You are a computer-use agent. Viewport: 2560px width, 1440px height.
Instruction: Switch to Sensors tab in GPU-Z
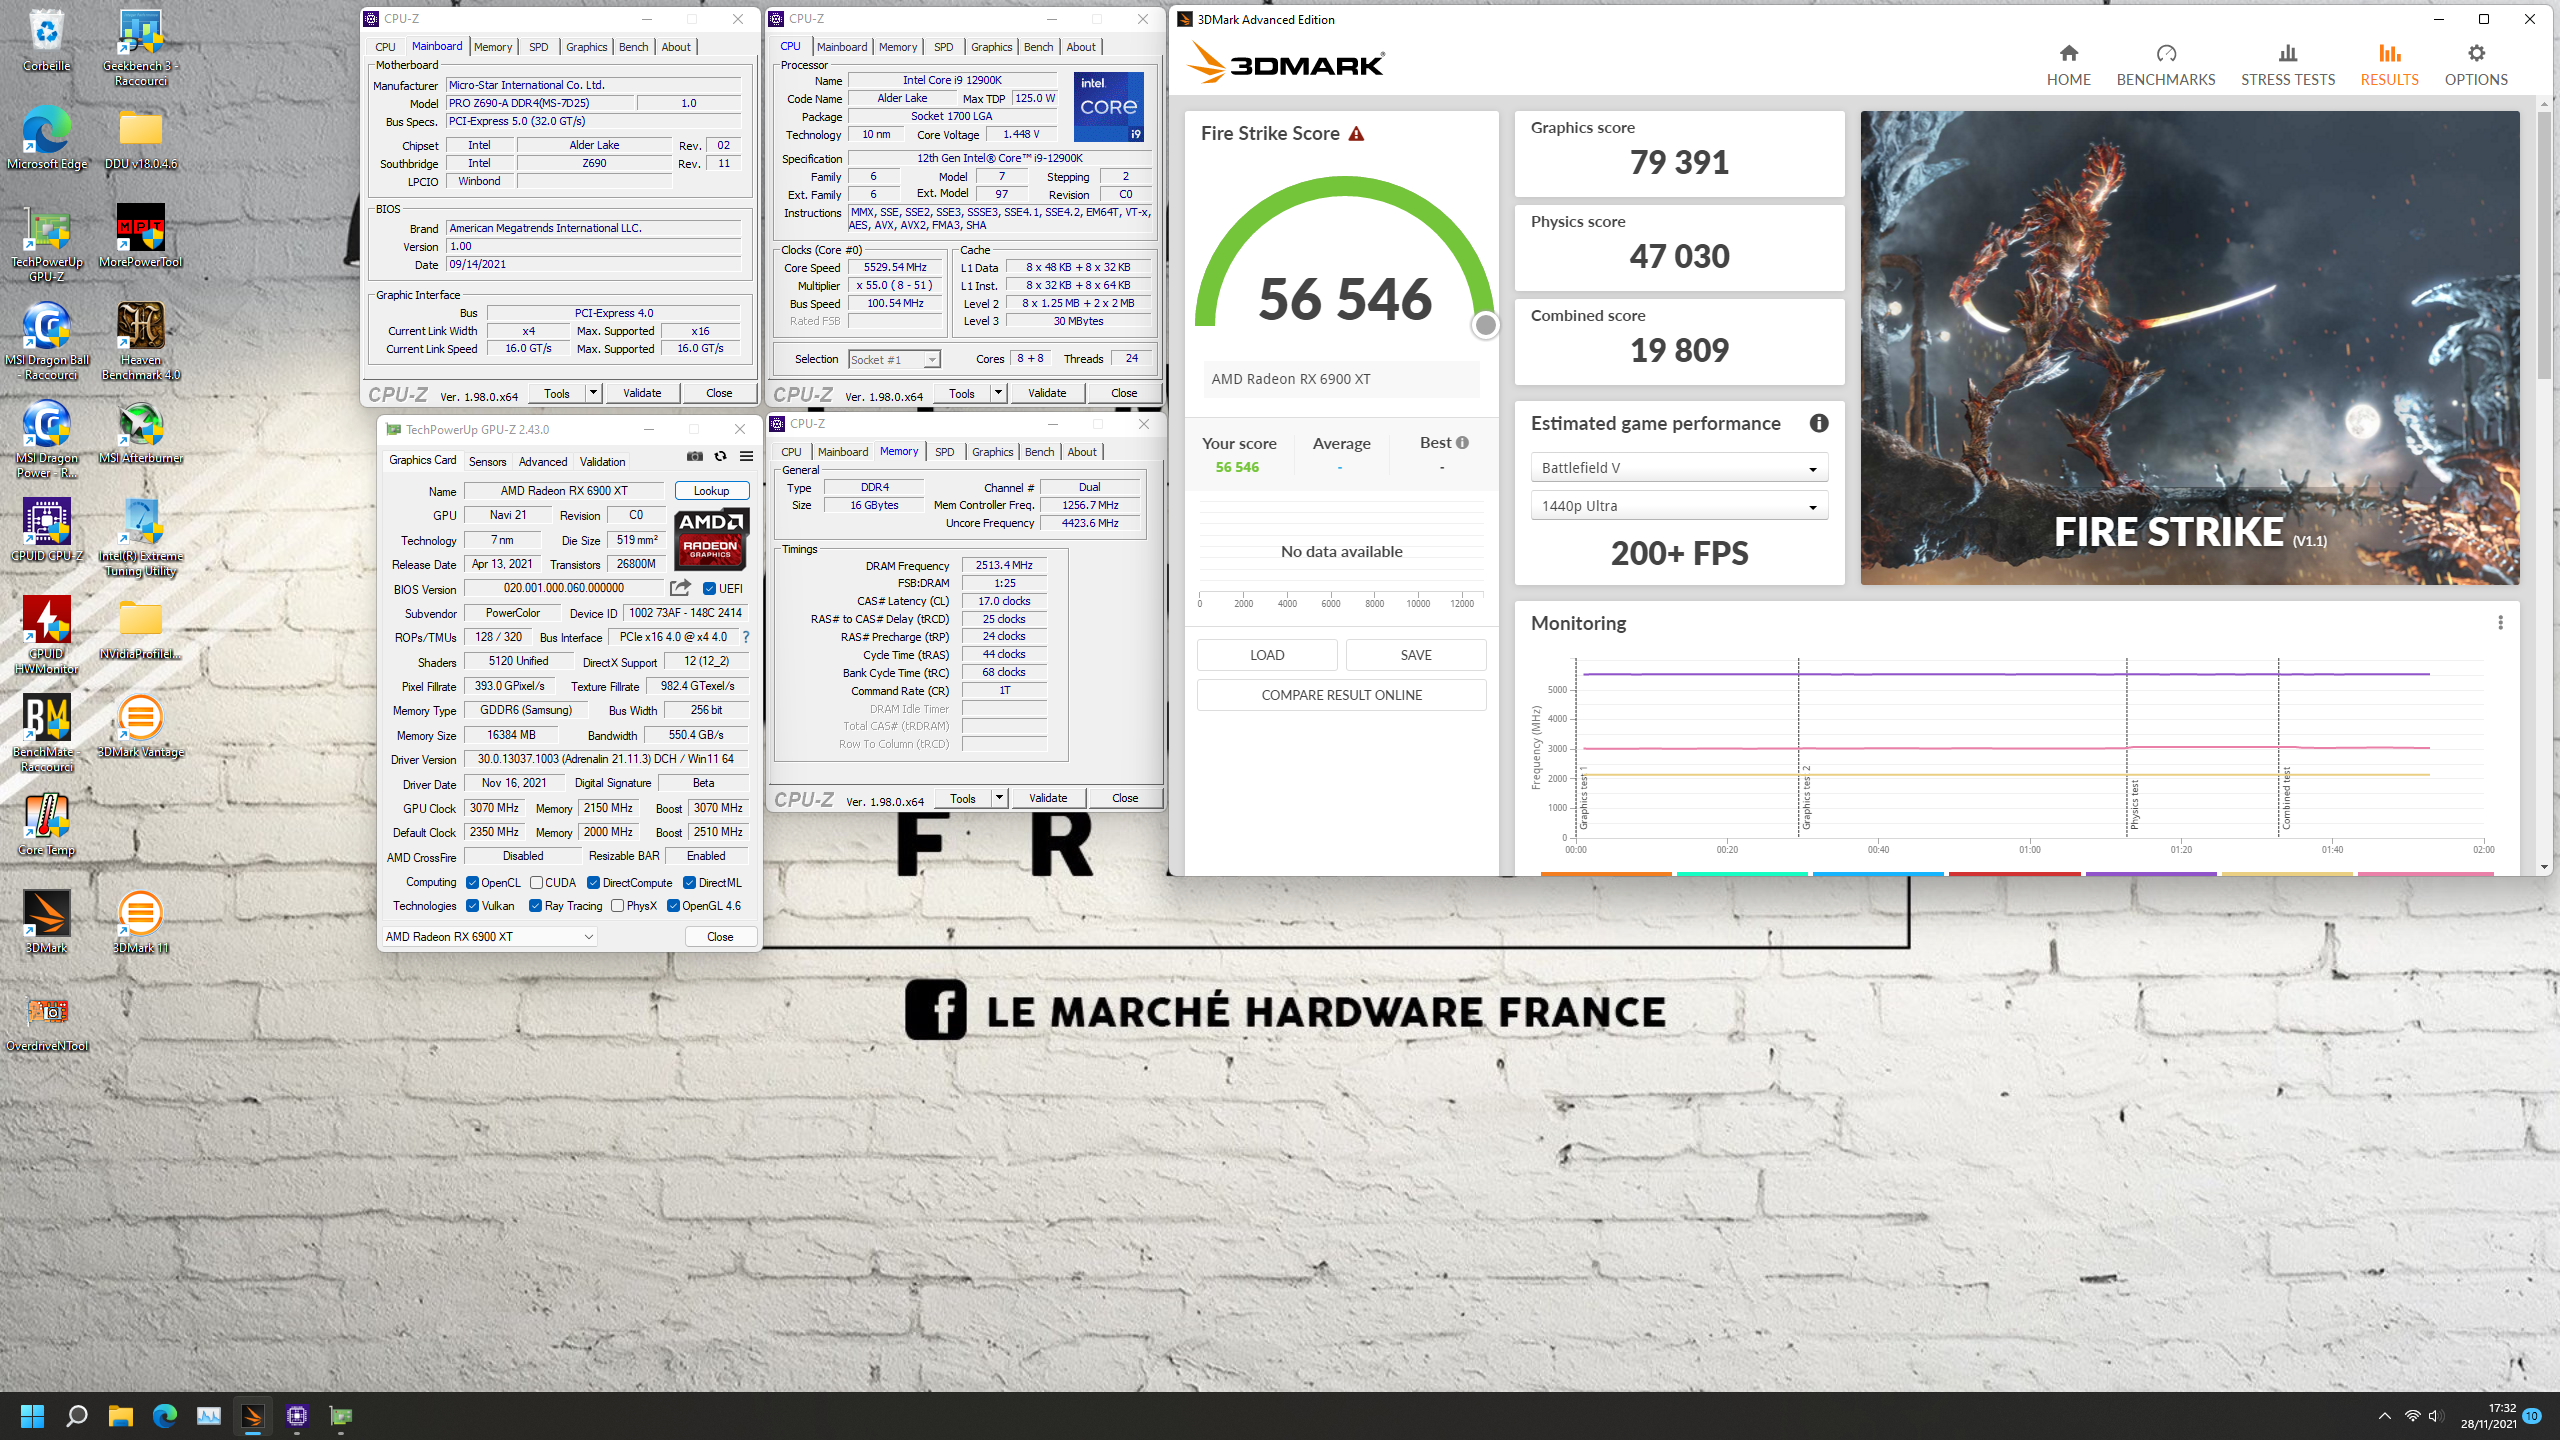[487, 462]
